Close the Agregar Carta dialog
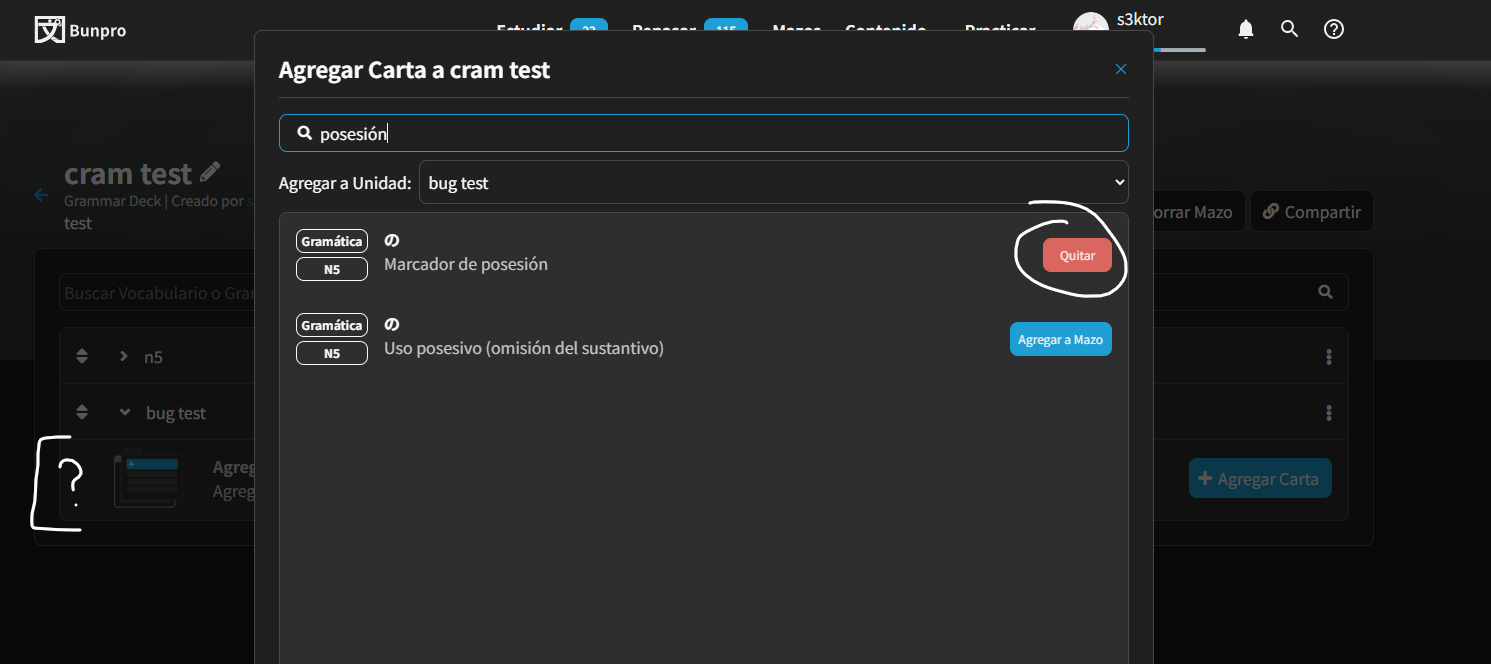Image resolution: width=1491 pixels, height=664 pixels. tap(1120, 69)
